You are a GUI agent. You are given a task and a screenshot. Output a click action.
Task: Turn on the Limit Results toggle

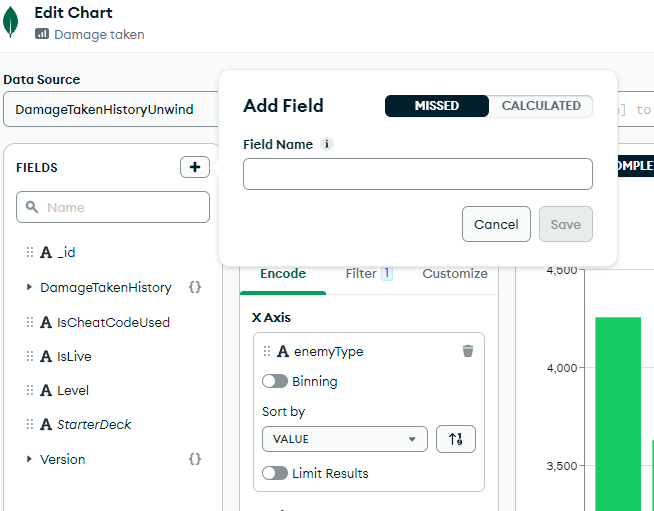tap(275, 473)
